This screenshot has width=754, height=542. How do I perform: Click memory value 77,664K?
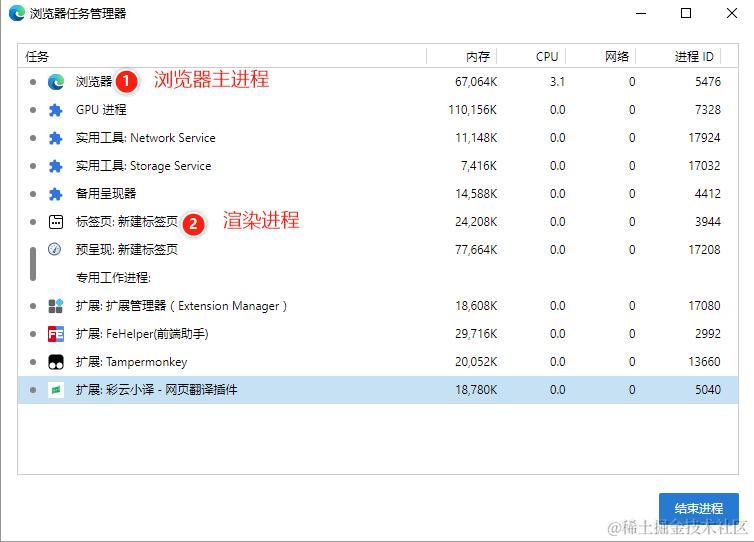point(476,249)
